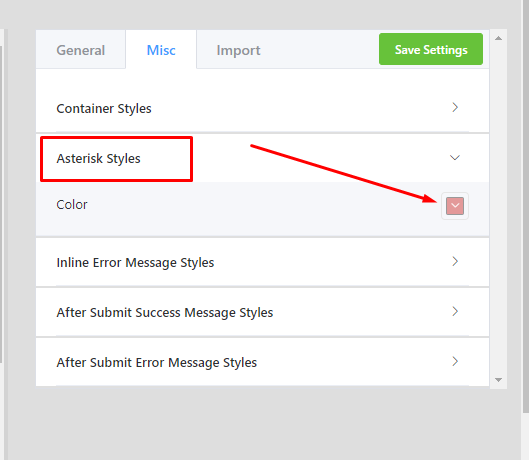Open the asterisk Color picker swatch
The width and height of the screenshot is (529, 460).
[x=455, y=206]
